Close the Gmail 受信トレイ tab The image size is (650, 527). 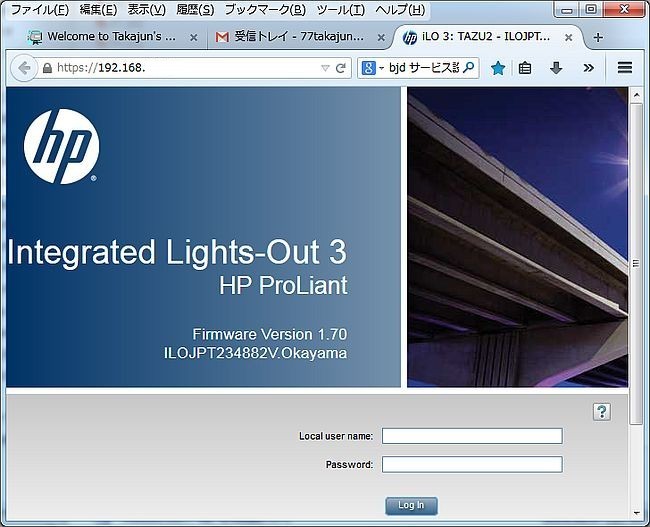click(381, 37)
